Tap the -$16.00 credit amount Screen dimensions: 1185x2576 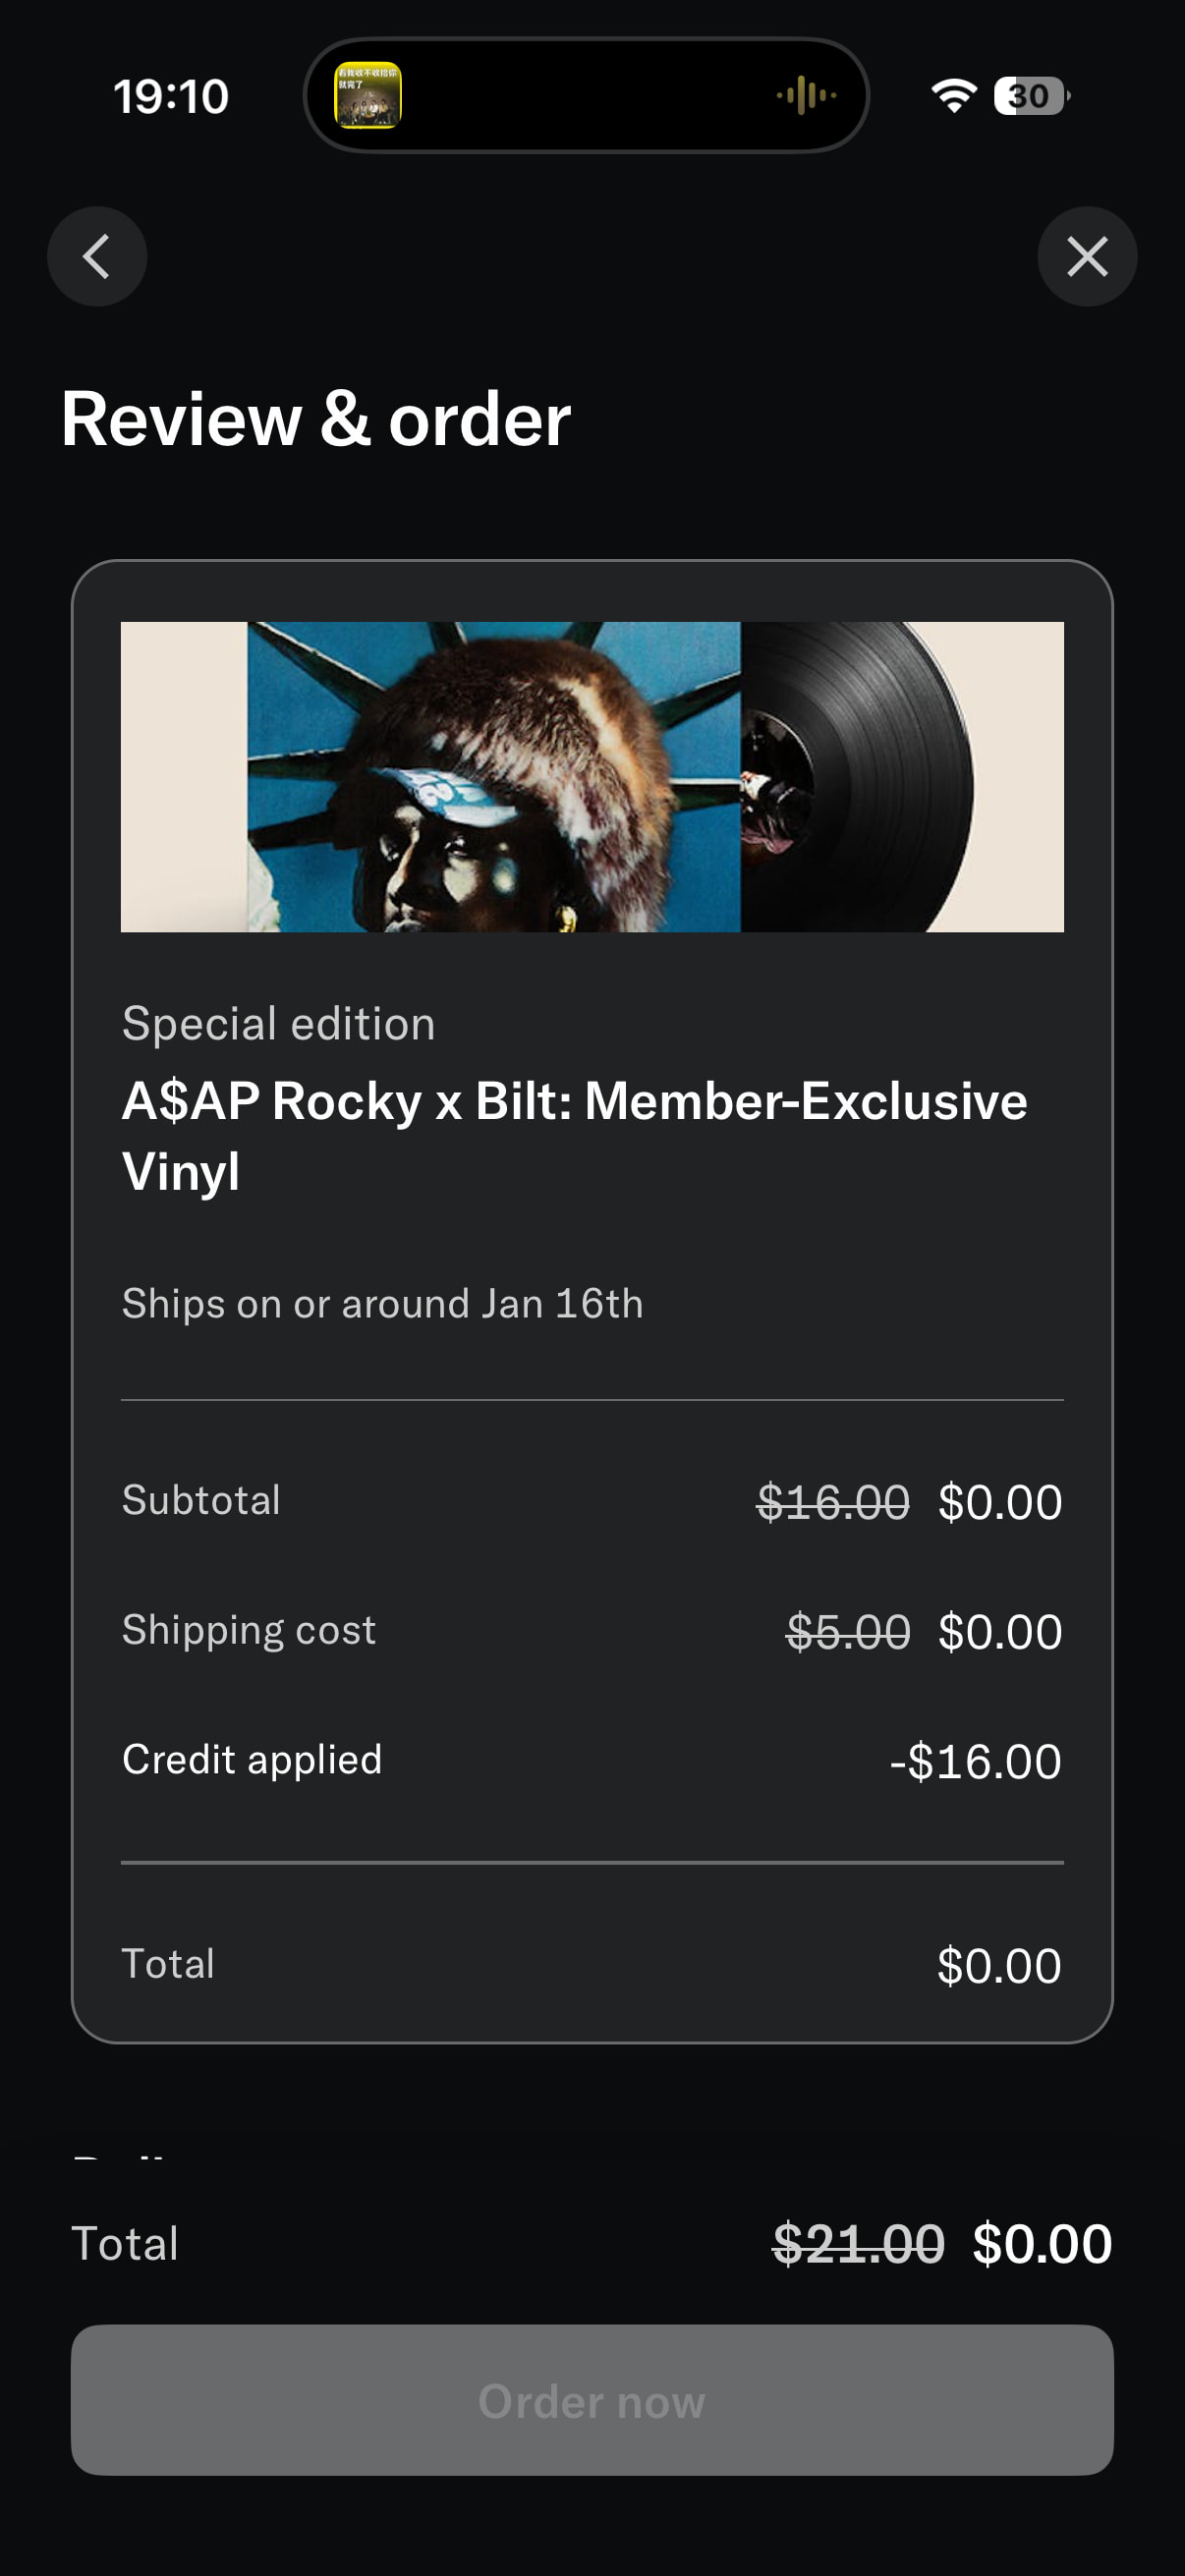pyautogui.click(x=975, y=1762)
